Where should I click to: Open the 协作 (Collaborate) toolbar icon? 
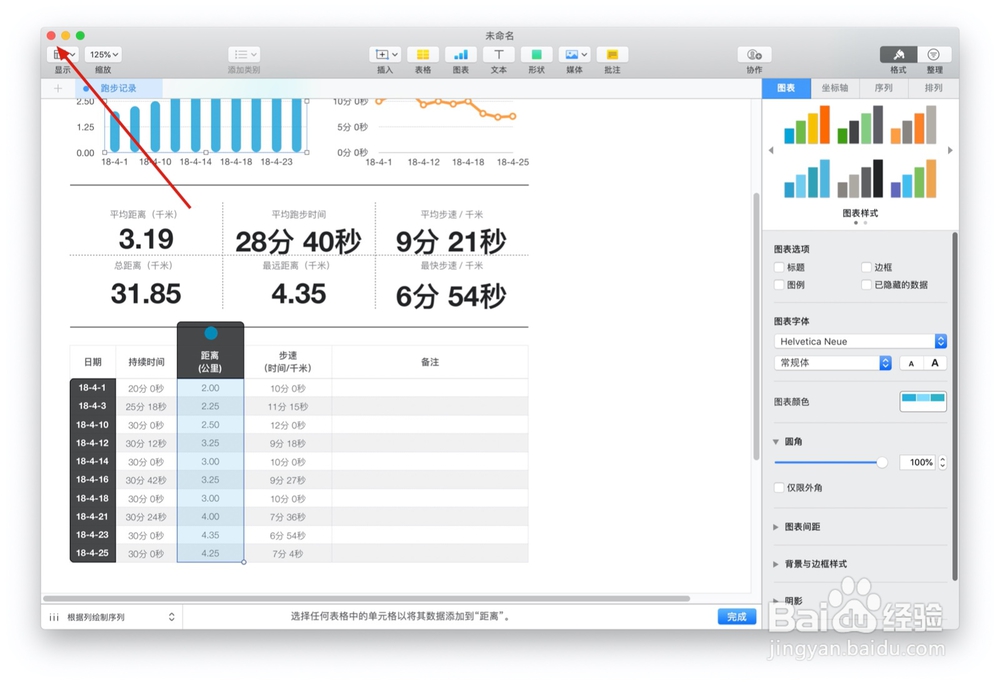(x=755, y=56)
